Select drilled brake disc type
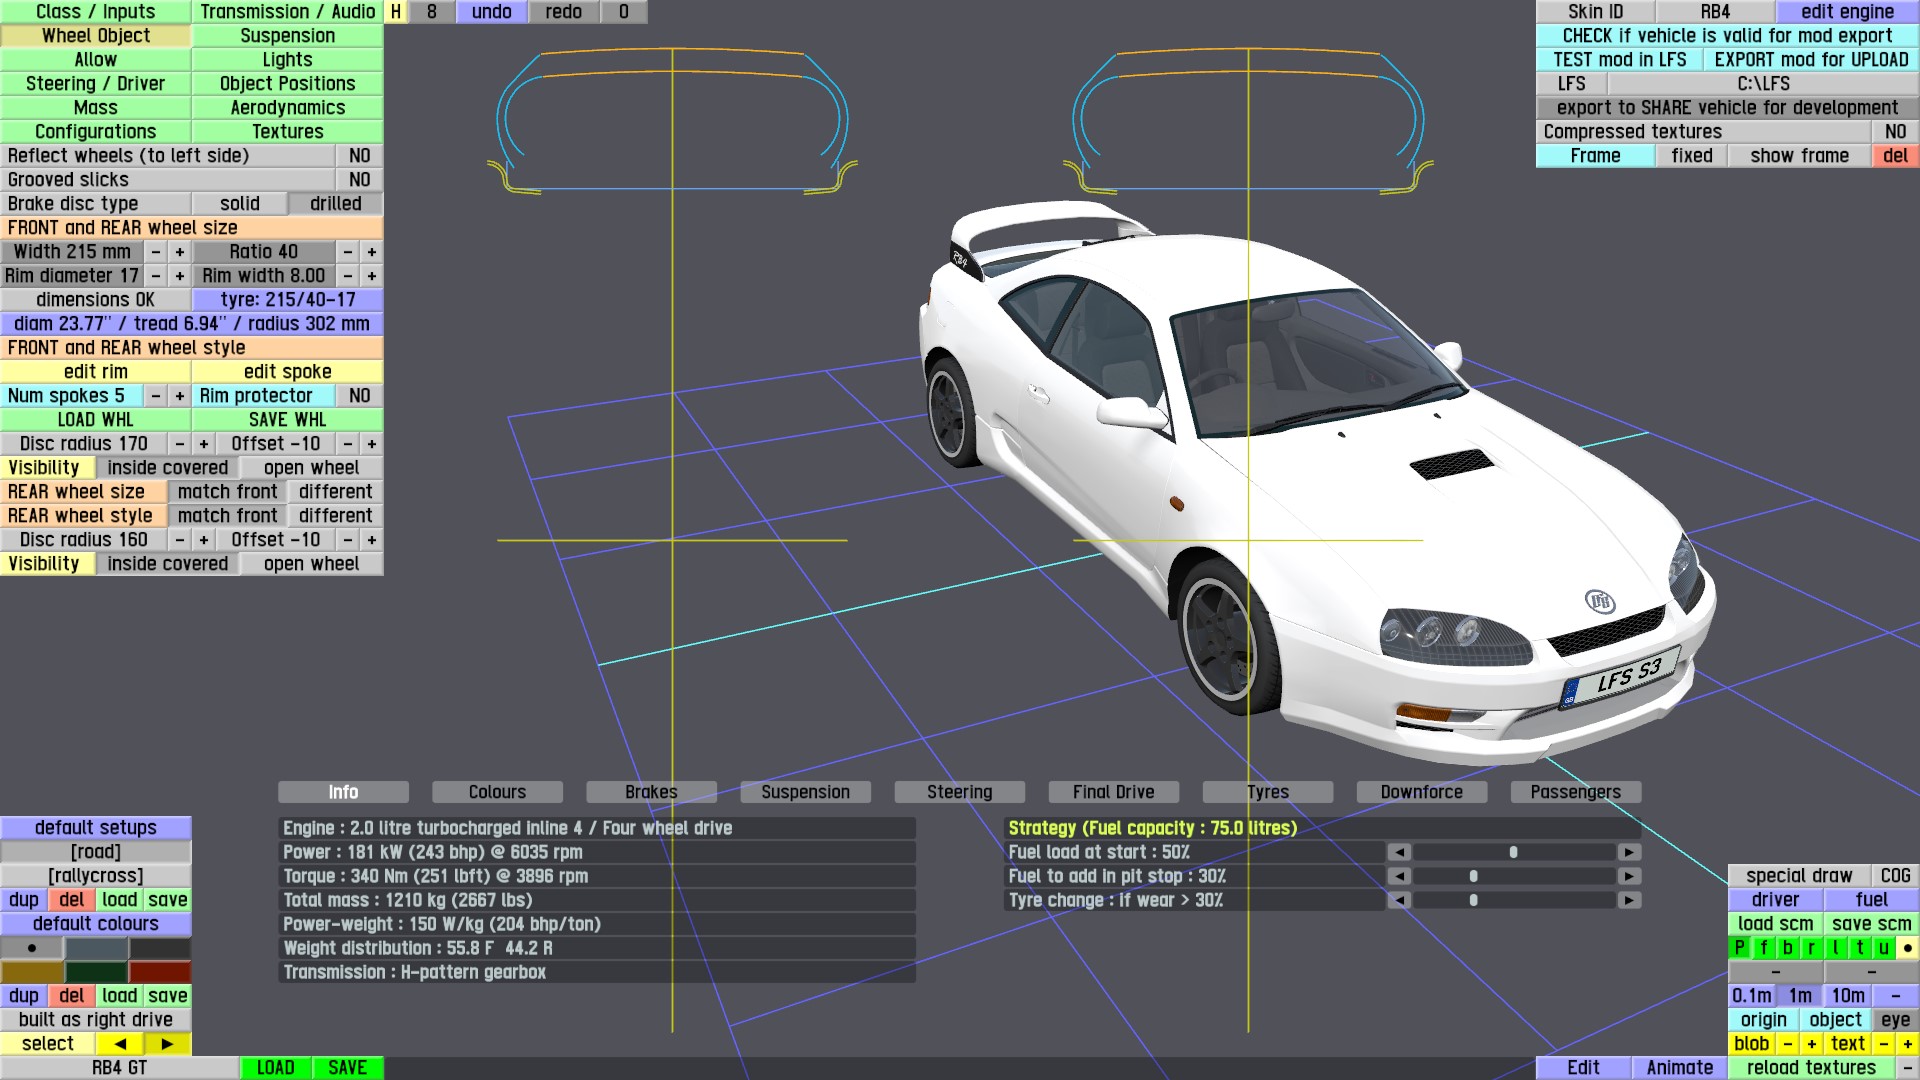The height and width of the screenshot is (1080, 1920). [335, 204]
